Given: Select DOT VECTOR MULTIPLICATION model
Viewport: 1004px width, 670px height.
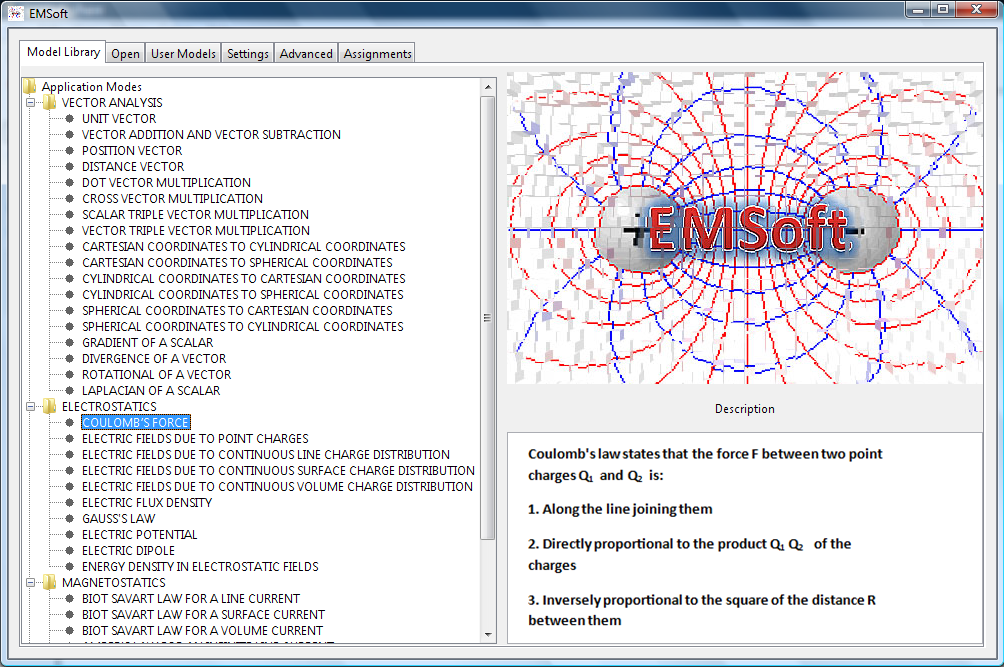Looking at the screenshot, I should pos(166,182).
